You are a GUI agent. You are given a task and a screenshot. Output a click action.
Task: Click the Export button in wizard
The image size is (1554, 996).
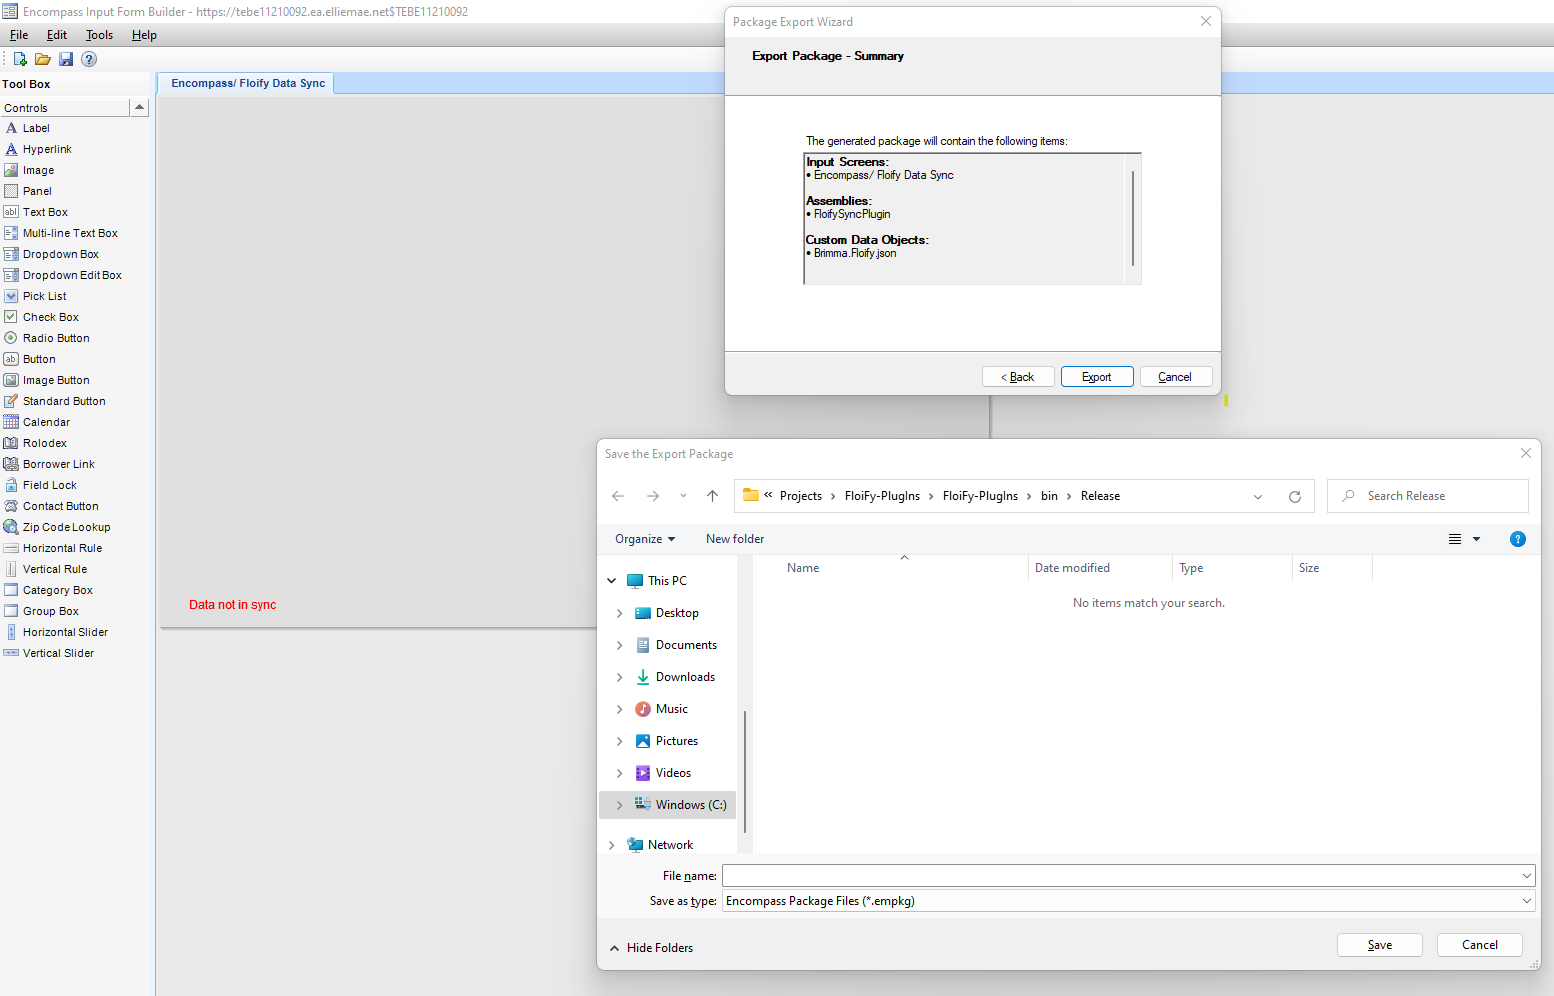click(x=1096, y=377)
